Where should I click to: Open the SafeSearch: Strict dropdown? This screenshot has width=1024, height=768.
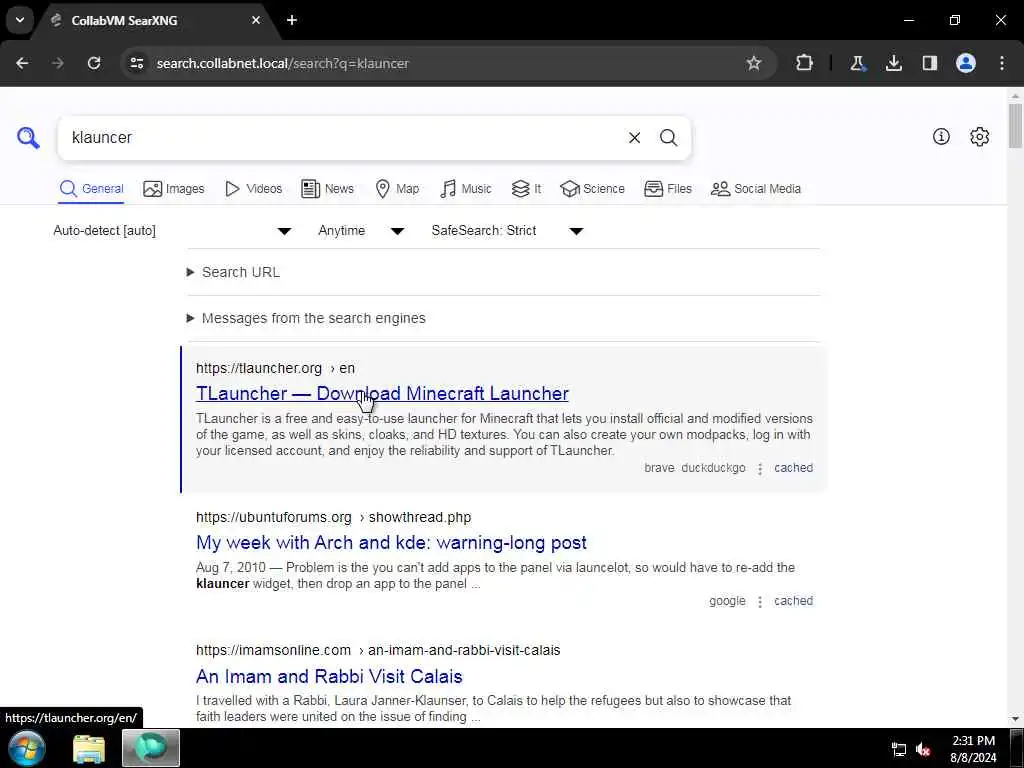tap(507, 231)
